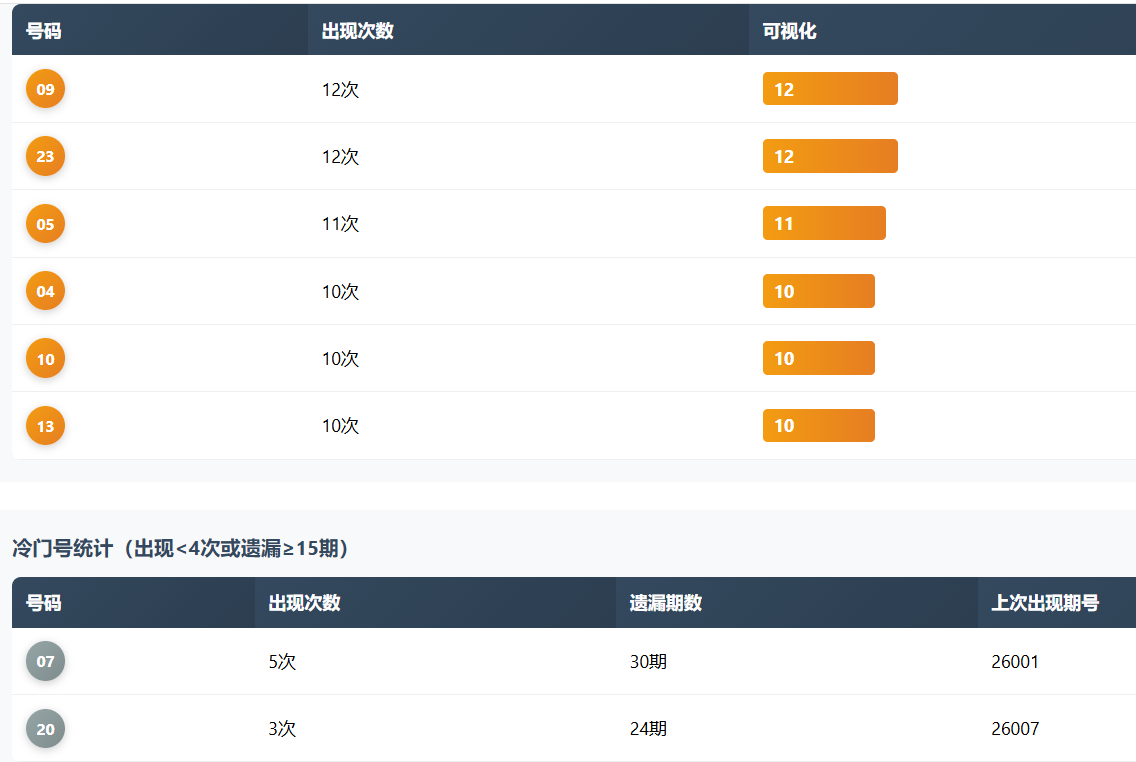Click the 冷门号统计 section heading

[x=180, y=548]
